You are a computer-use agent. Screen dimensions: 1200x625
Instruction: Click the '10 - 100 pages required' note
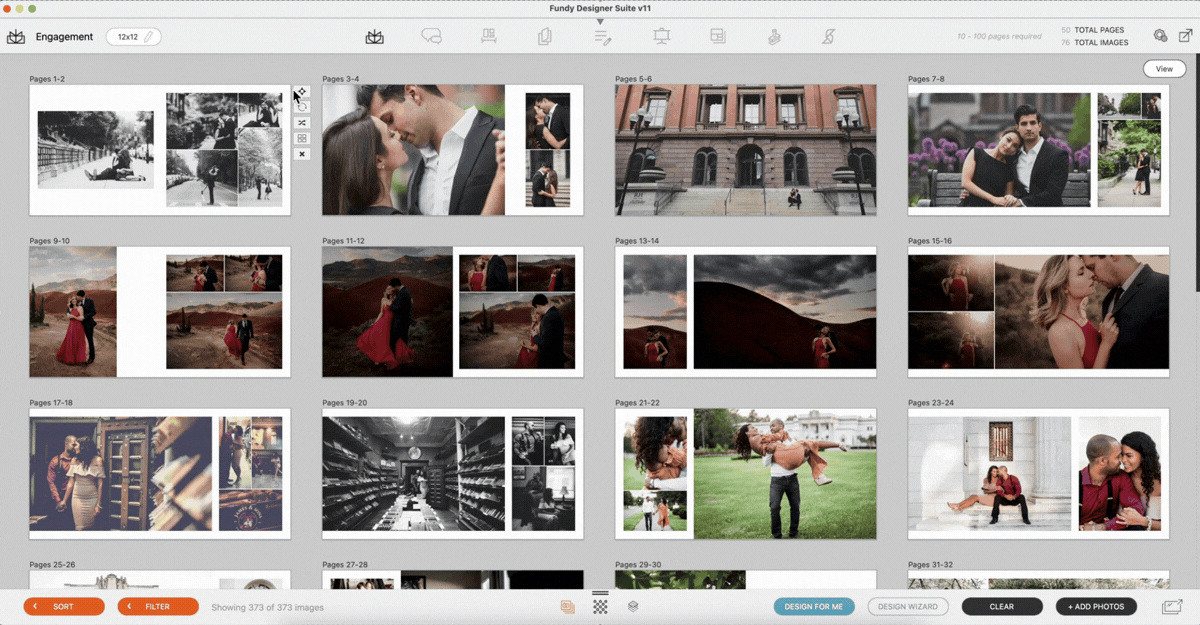(999, 37)
